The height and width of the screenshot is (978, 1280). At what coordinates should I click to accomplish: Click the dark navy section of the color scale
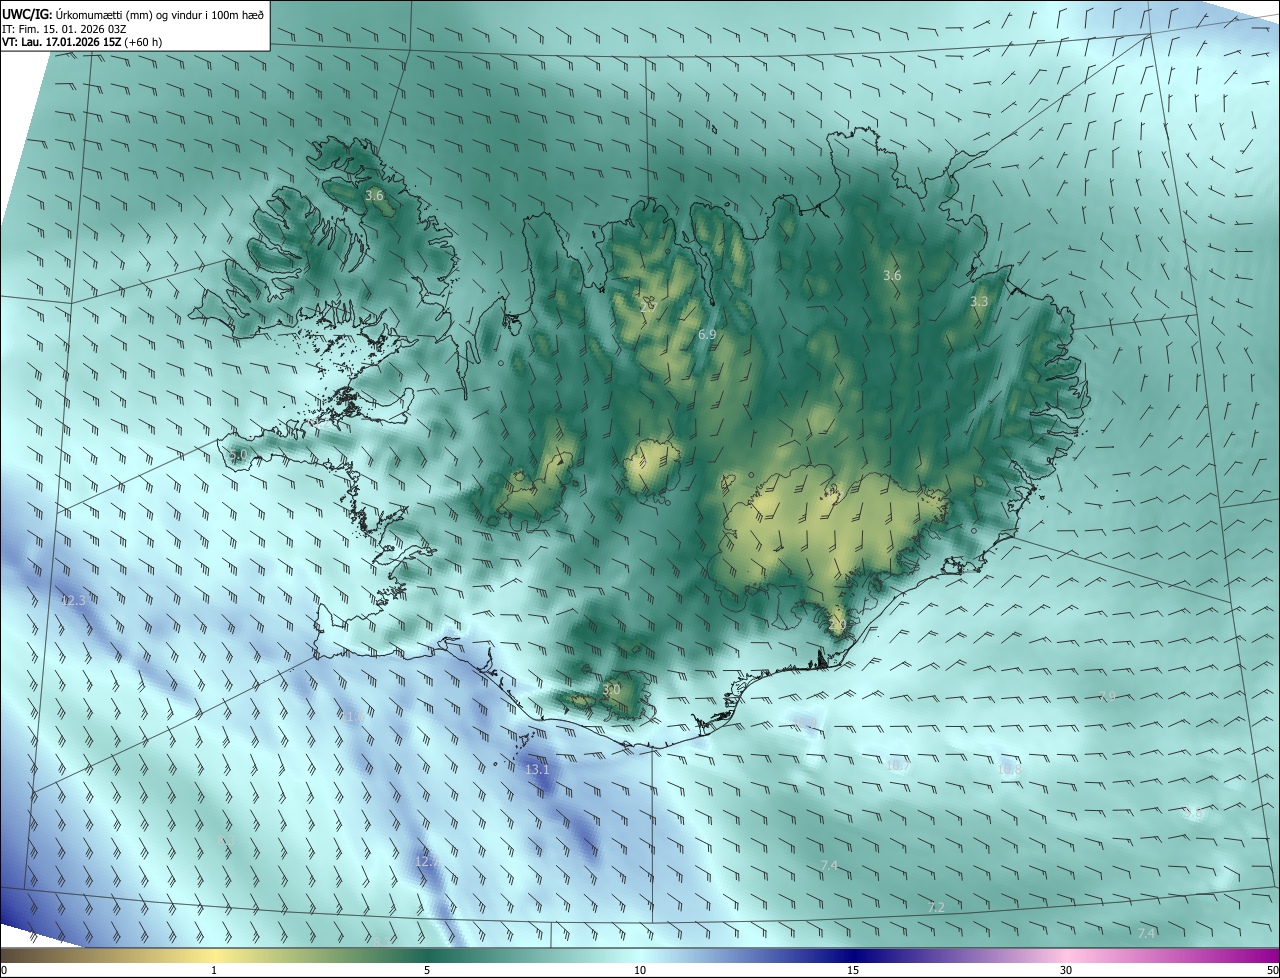click(x=855, y=954)
